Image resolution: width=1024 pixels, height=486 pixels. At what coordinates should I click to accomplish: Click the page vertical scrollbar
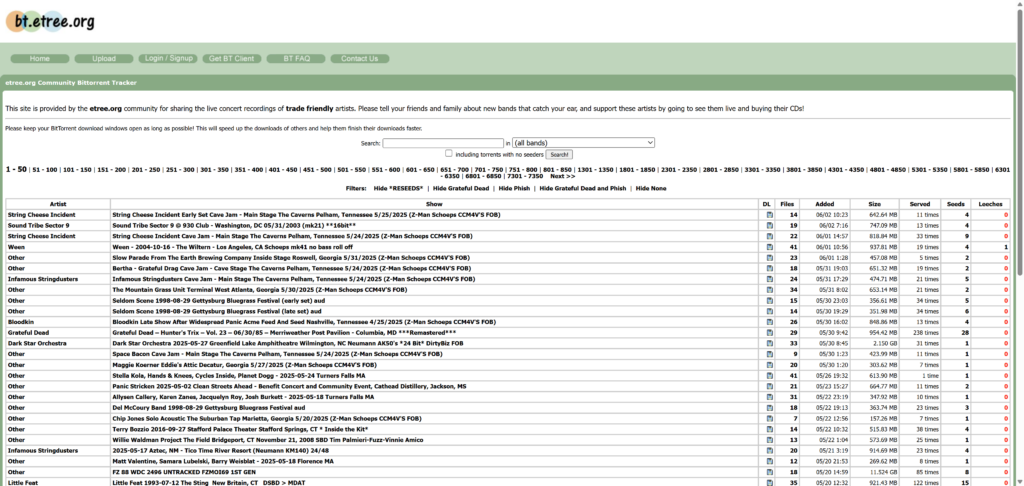[x=1019, y=144]
